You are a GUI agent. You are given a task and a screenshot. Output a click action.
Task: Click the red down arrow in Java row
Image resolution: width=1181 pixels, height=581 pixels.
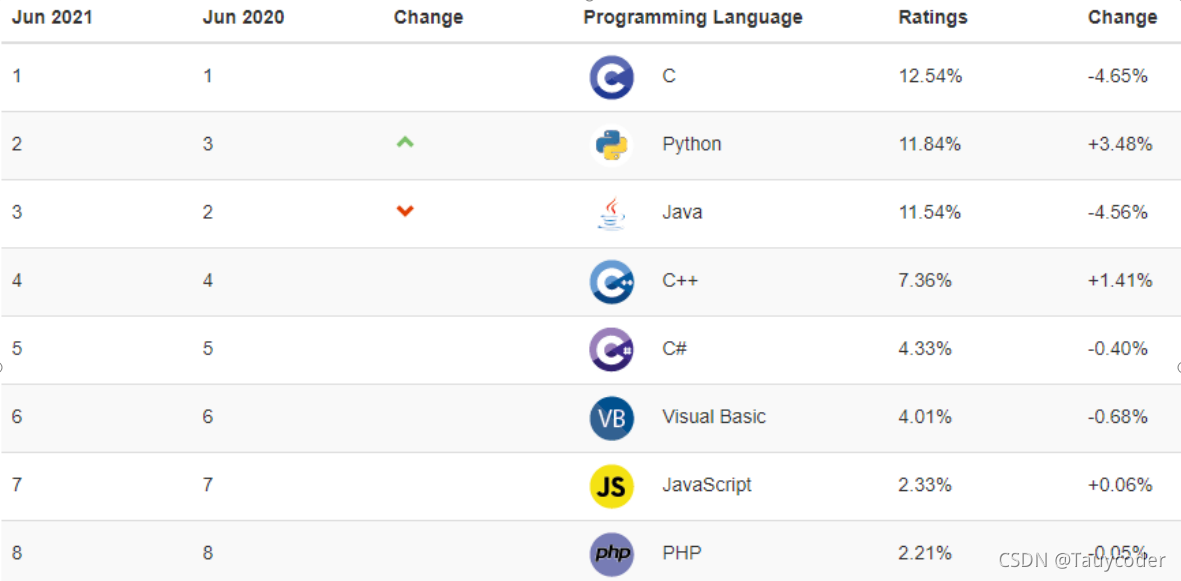pyautogui.click(x=405, y=212)
